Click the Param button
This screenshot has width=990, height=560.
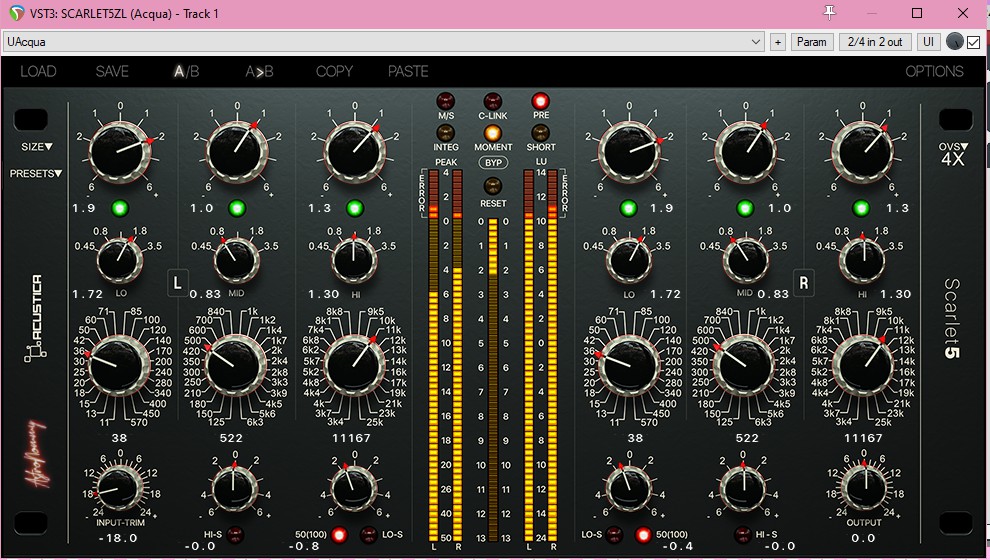pos(811,42)
